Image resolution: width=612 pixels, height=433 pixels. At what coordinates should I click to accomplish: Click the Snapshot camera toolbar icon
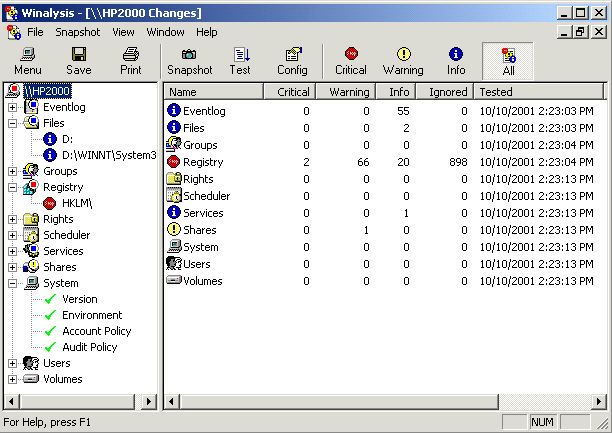189,55
